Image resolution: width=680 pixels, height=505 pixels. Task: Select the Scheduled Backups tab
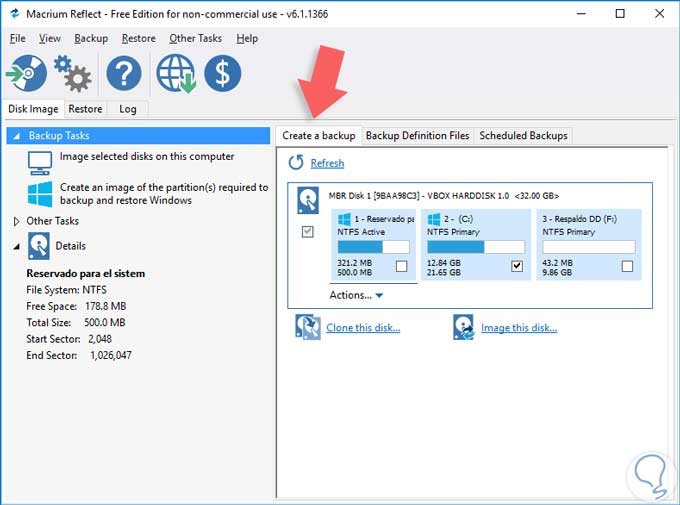[523, 136]
